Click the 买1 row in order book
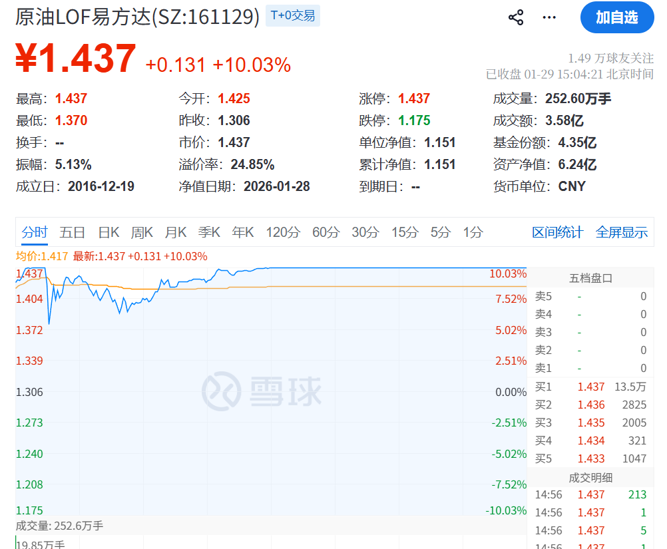The height and width of the screenshot is (549, 667). click(x=591, y=386)
